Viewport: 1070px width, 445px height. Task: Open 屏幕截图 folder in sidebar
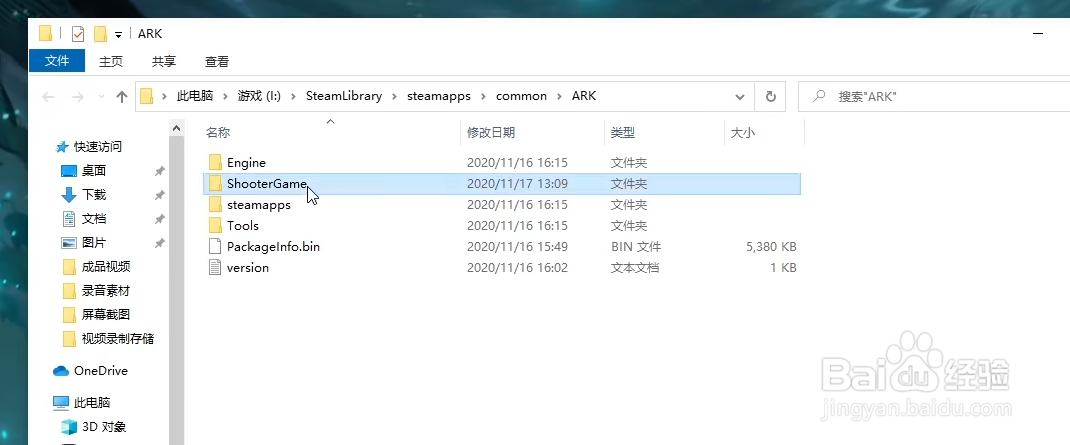point(106,315)
